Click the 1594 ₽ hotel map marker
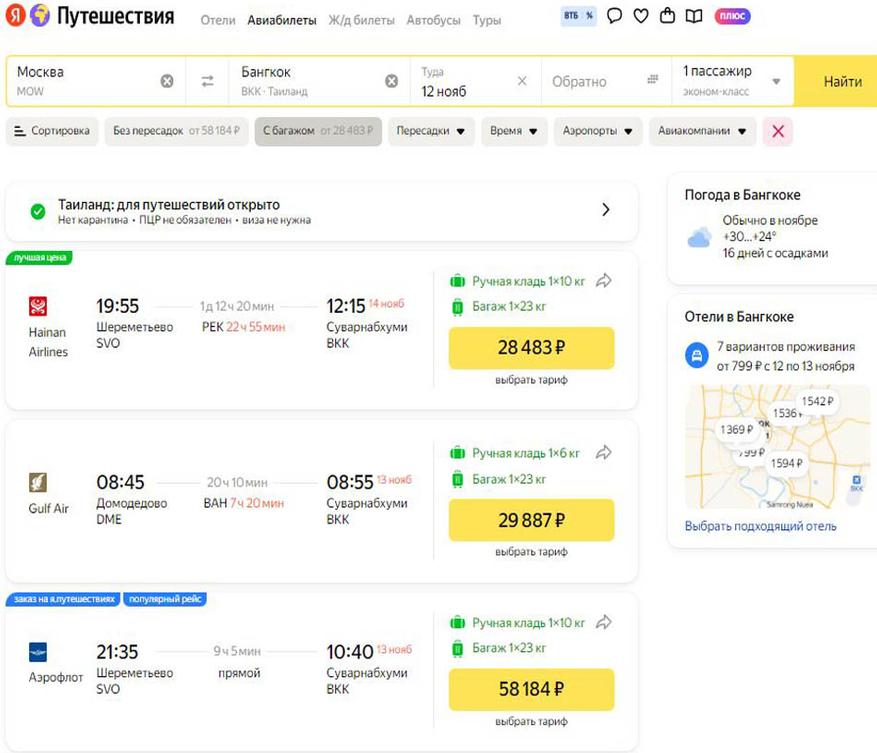 (x=786, y=463)
